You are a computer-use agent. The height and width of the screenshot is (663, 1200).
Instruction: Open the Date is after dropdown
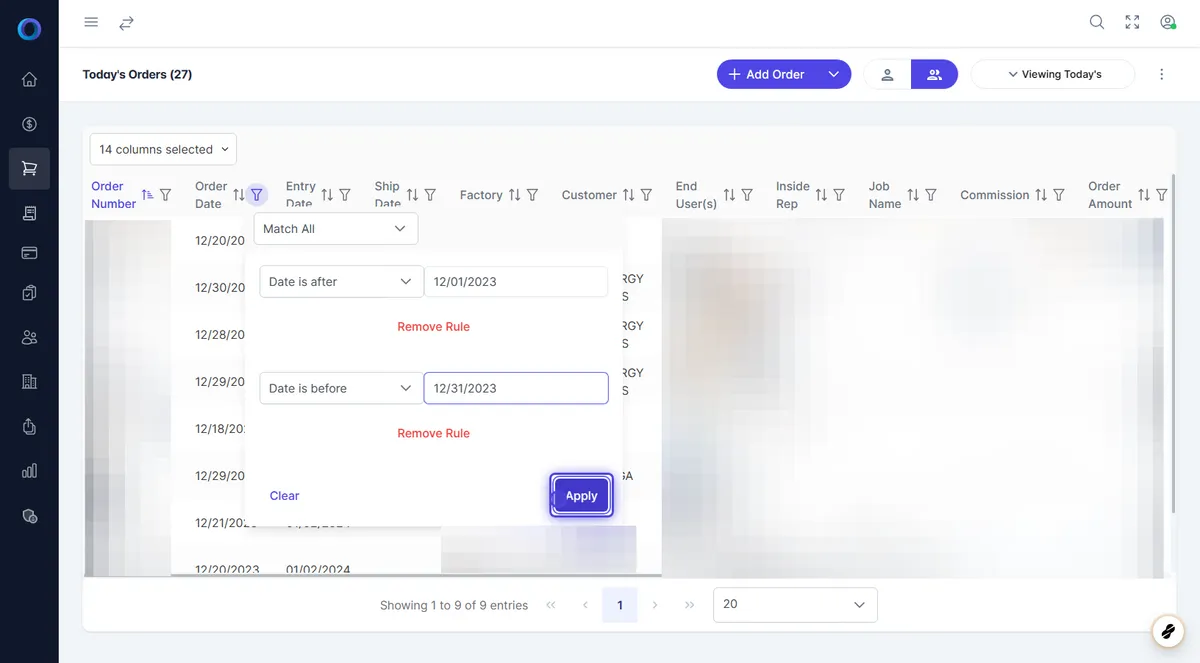click(x=341, y=282)
